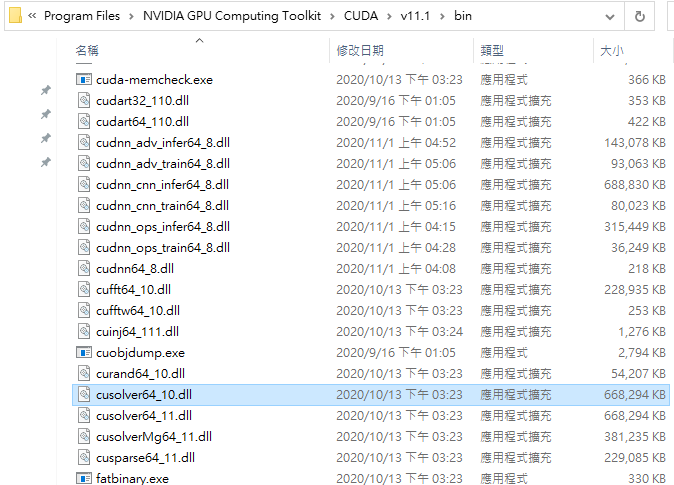
Task: Click the folder icon in address bar
Action: coord(15,15)
